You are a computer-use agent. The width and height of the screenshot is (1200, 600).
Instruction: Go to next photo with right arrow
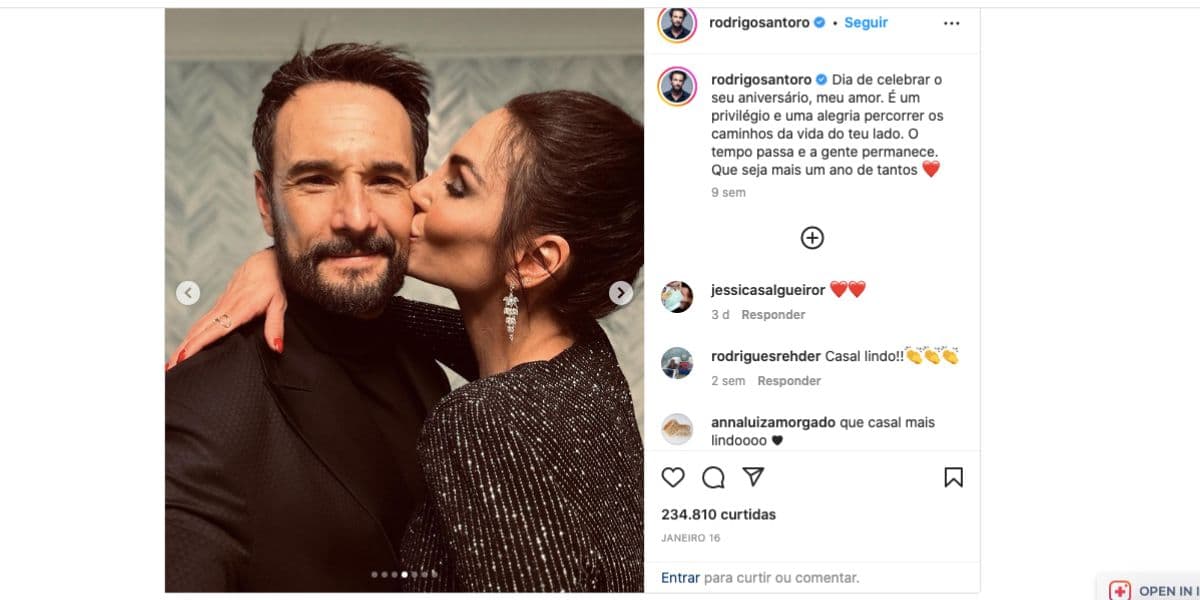click(621, 292)
